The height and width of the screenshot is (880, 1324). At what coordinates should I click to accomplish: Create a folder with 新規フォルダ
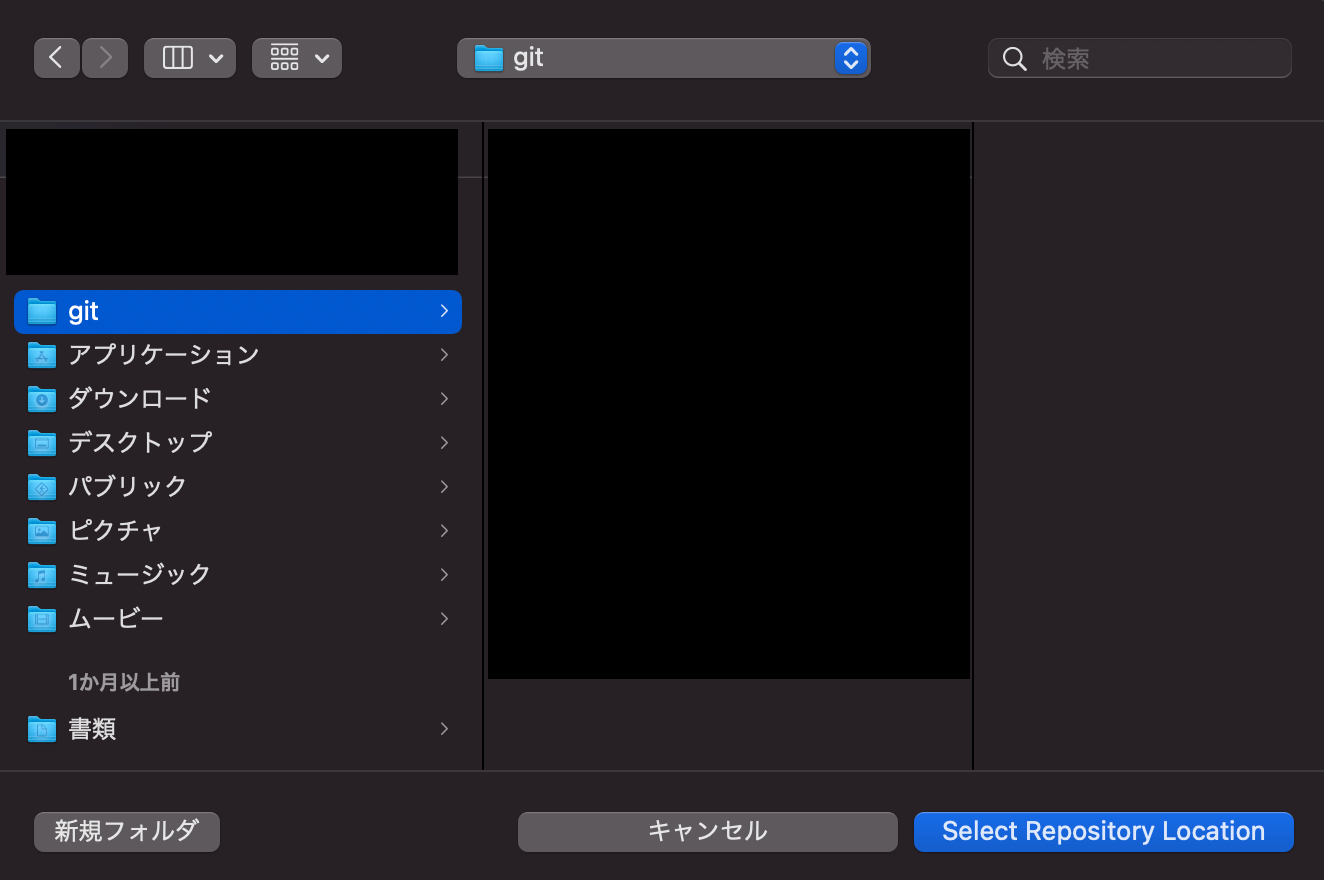point(126,831)
